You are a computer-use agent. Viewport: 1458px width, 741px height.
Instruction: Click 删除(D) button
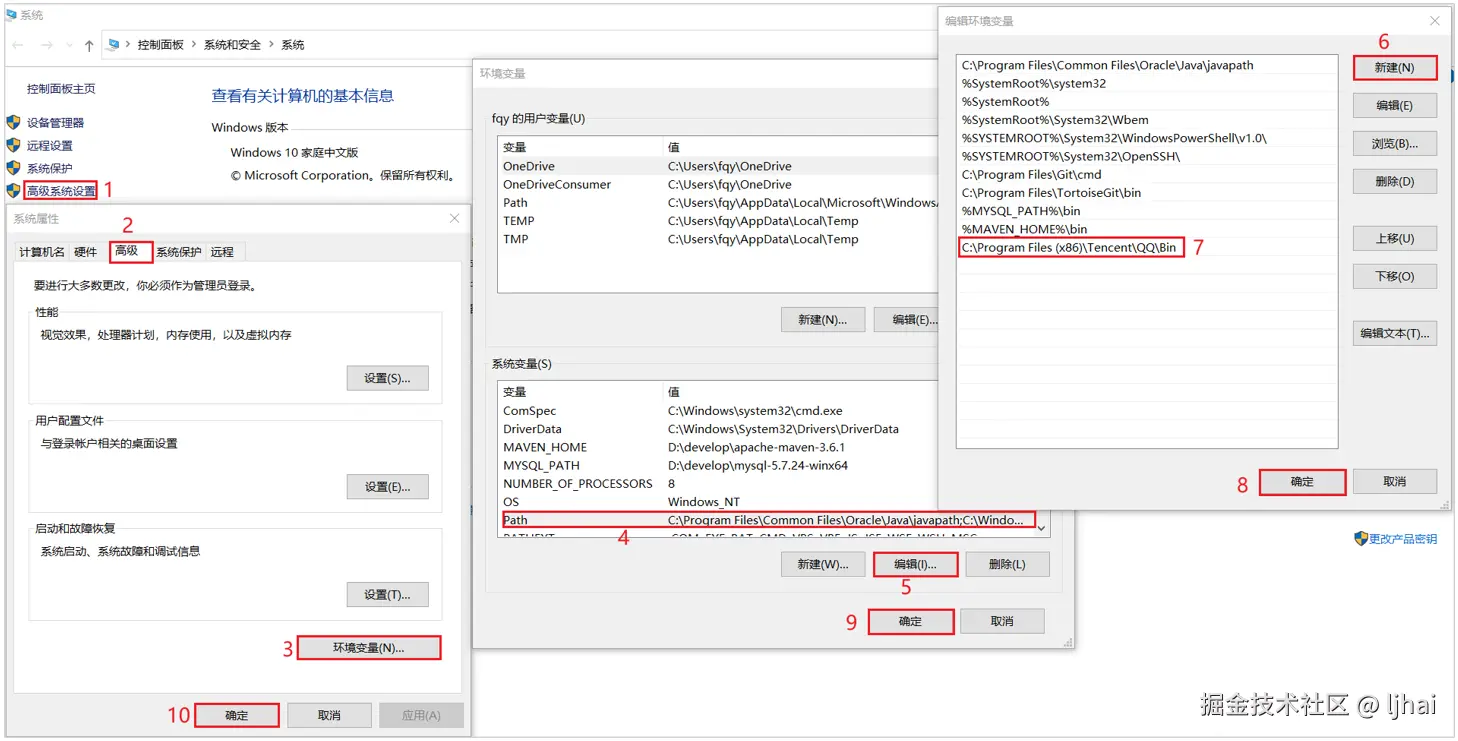[x=1394, y=182]
